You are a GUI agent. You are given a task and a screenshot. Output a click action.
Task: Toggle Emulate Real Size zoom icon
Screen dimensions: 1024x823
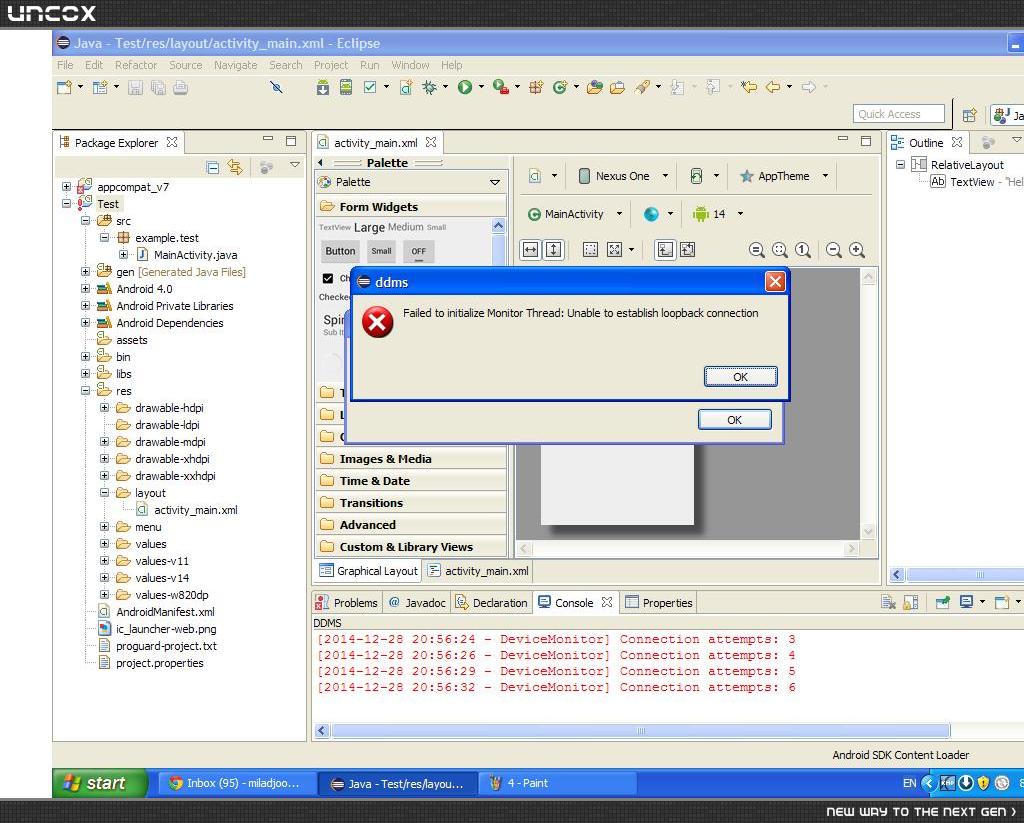(x=756, y=250)
